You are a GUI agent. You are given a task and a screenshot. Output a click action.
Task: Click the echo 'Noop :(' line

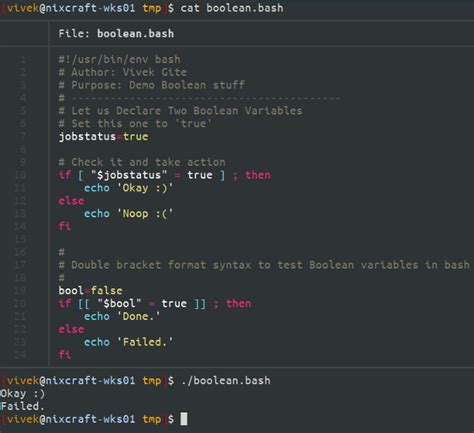coord(129,214)
